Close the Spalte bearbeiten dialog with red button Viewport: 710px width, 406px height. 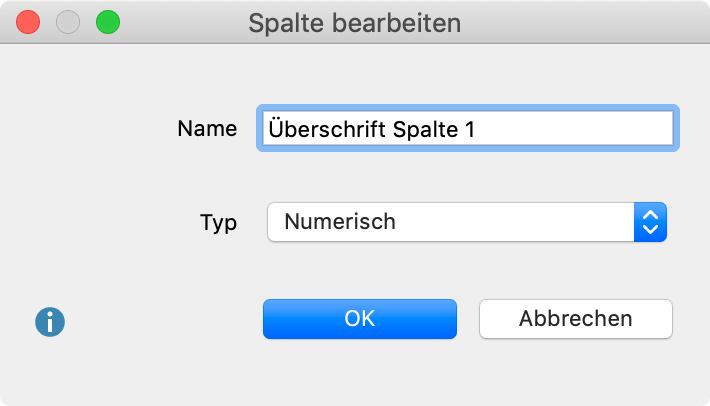[x=28, y=22]
